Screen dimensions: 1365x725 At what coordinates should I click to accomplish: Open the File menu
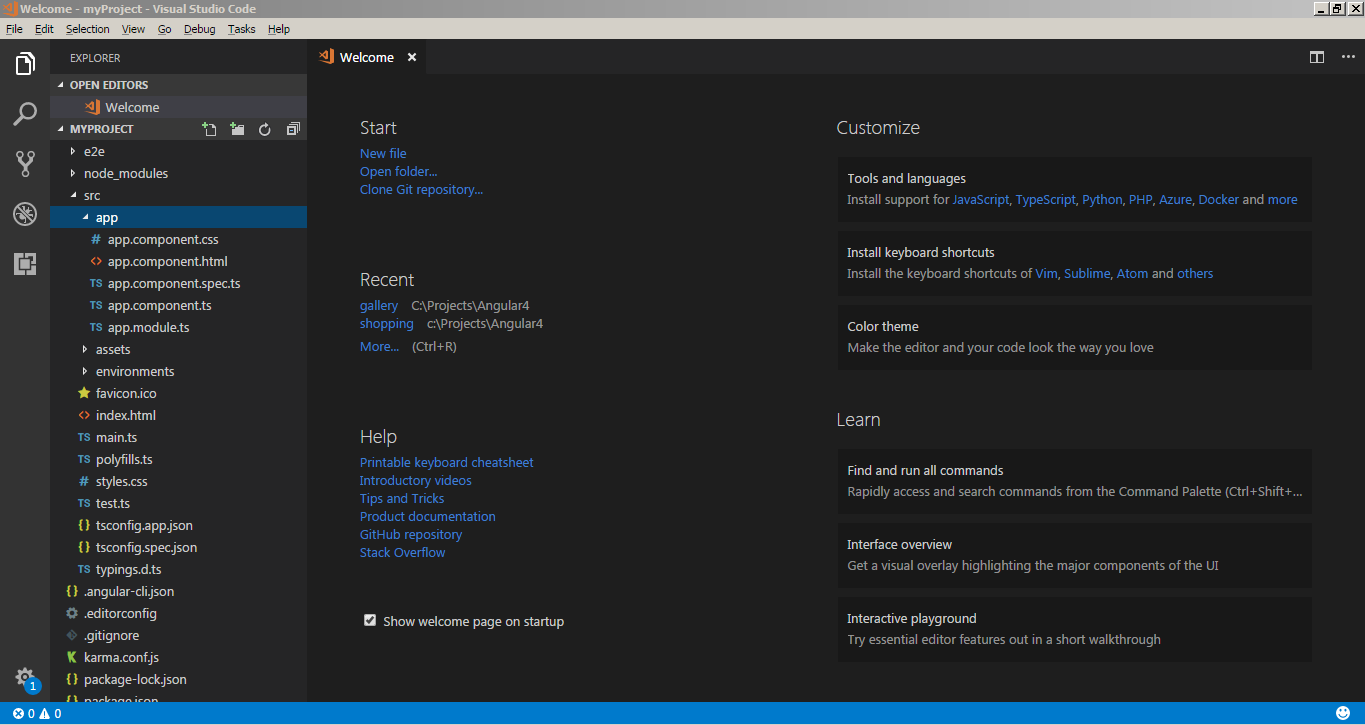[14, 29]
